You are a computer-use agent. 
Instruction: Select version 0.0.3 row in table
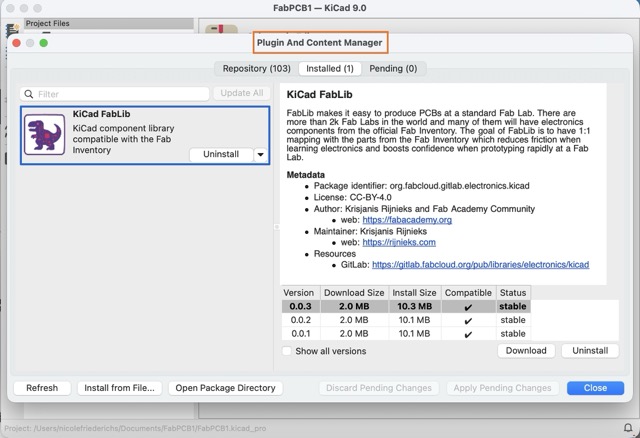point(406,307)
